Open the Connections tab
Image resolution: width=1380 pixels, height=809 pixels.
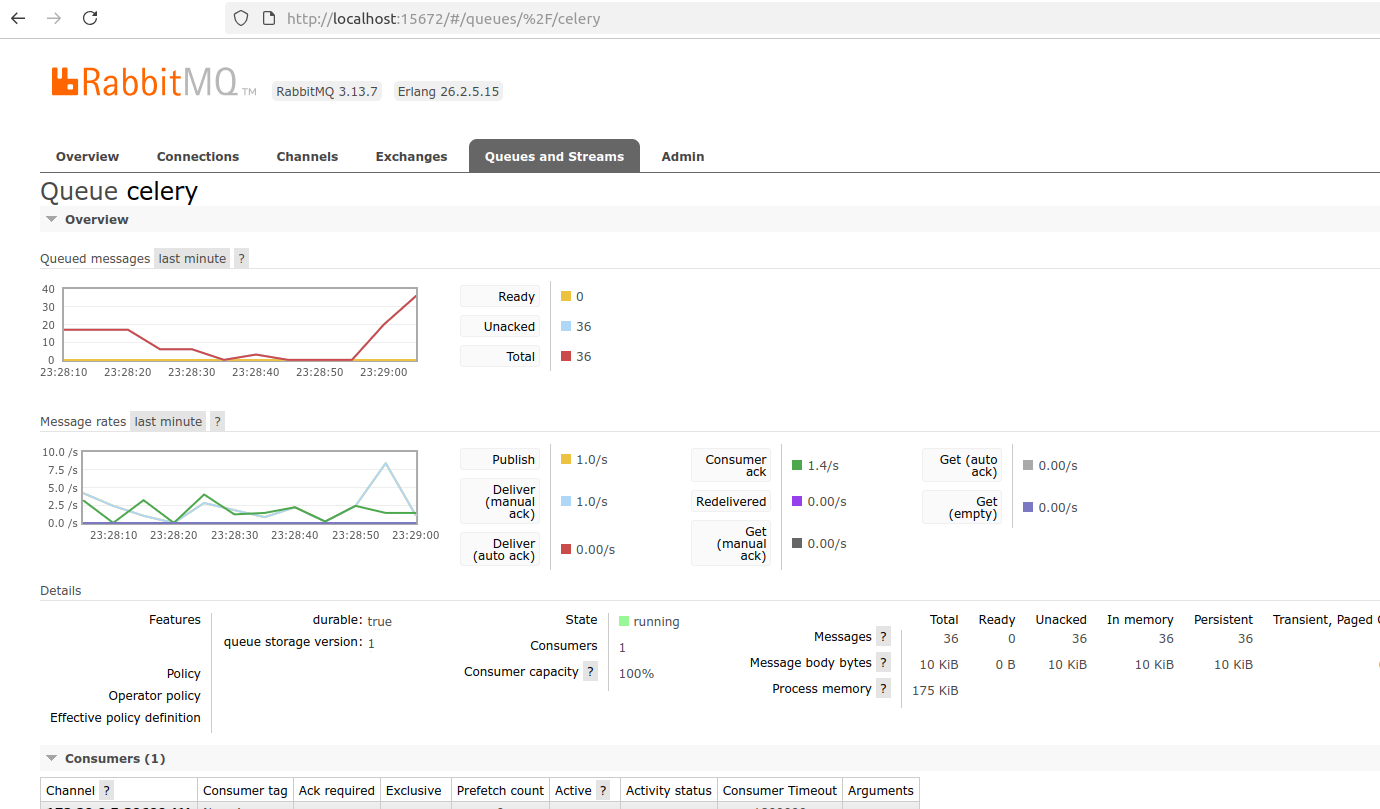[x=198, y=156]
